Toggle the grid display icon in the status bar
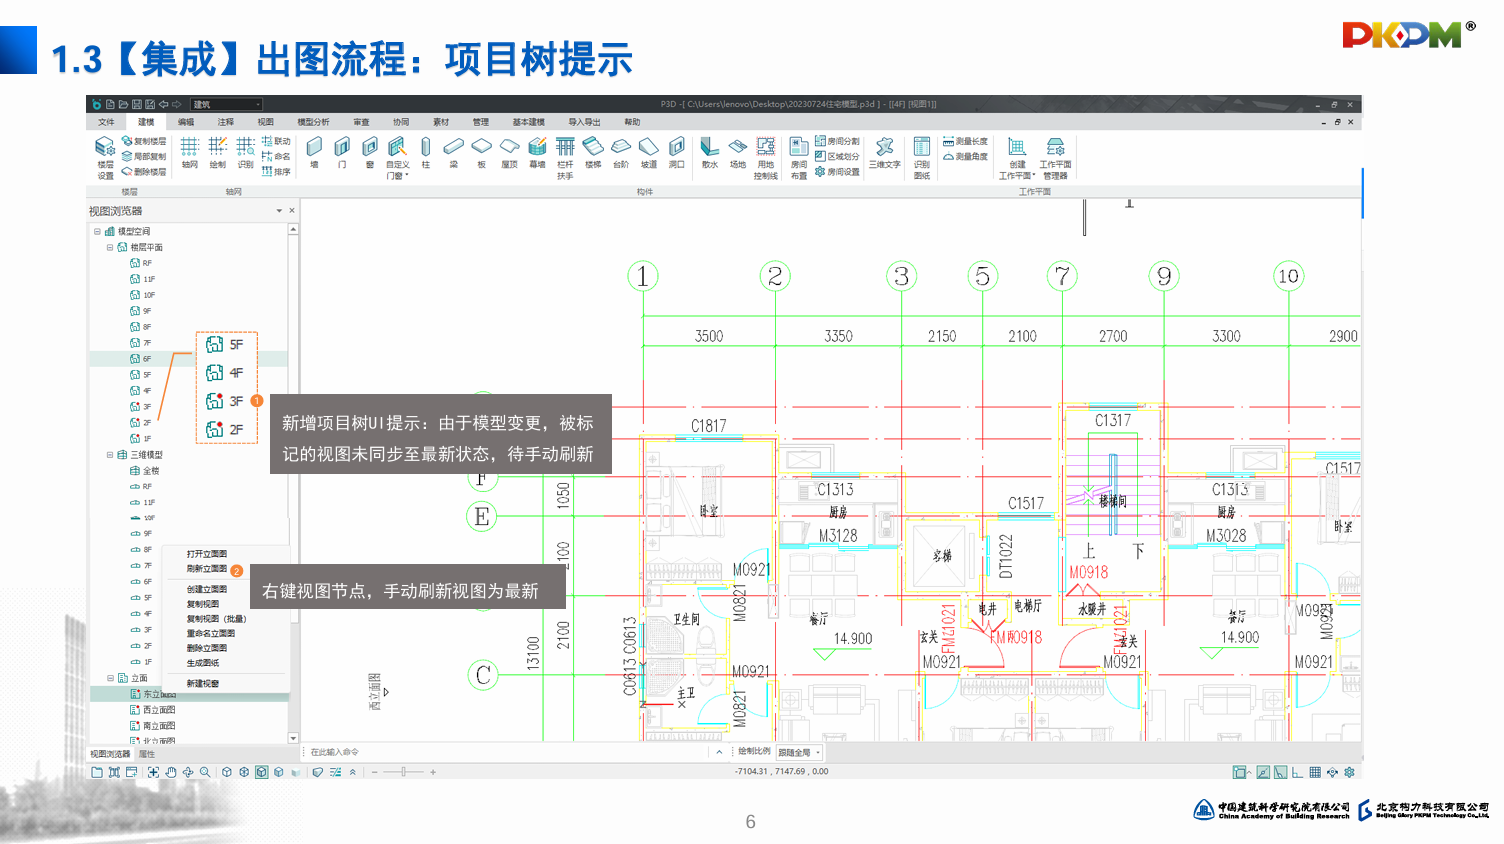The width and height of the screenshot is (1504, 844). 1315,772
